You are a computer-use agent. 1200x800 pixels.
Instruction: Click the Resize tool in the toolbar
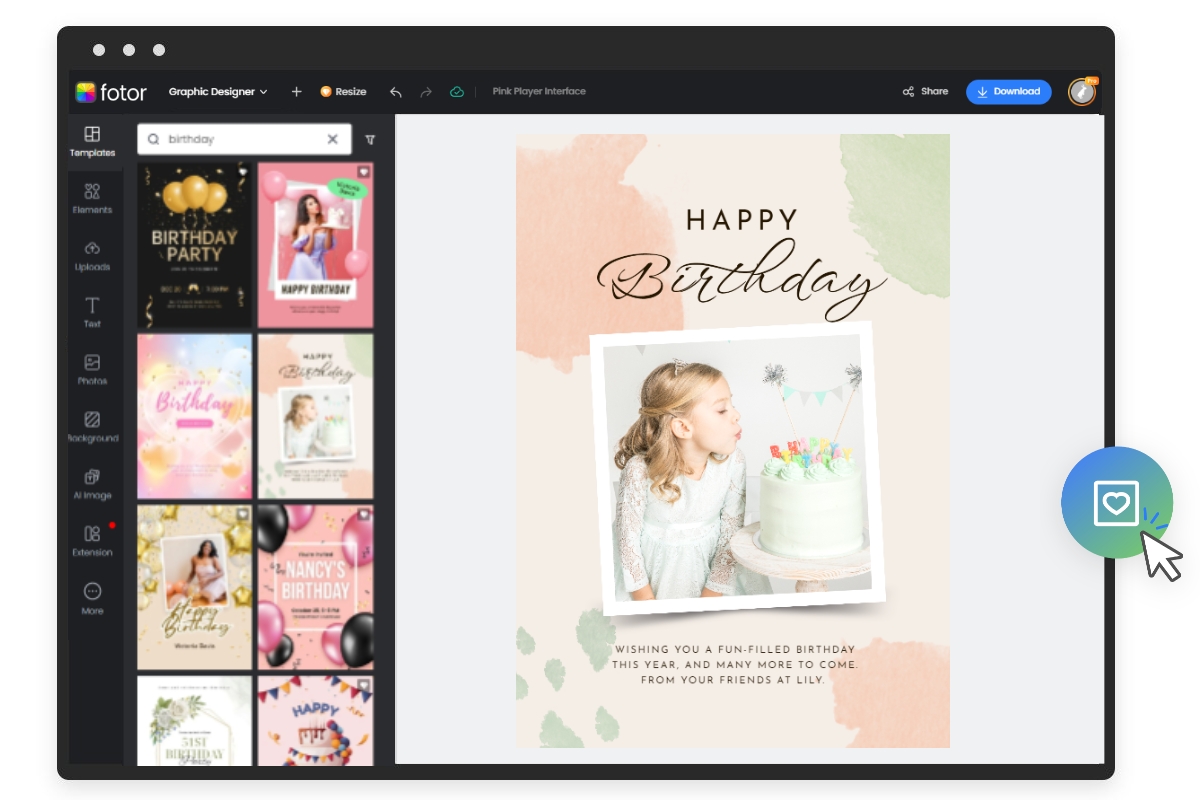(343, 91)
